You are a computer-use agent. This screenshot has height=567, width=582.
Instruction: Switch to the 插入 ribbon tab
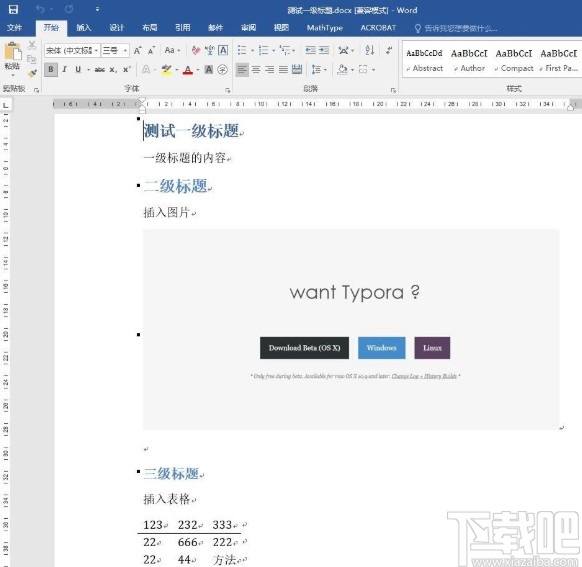[84, 27]
